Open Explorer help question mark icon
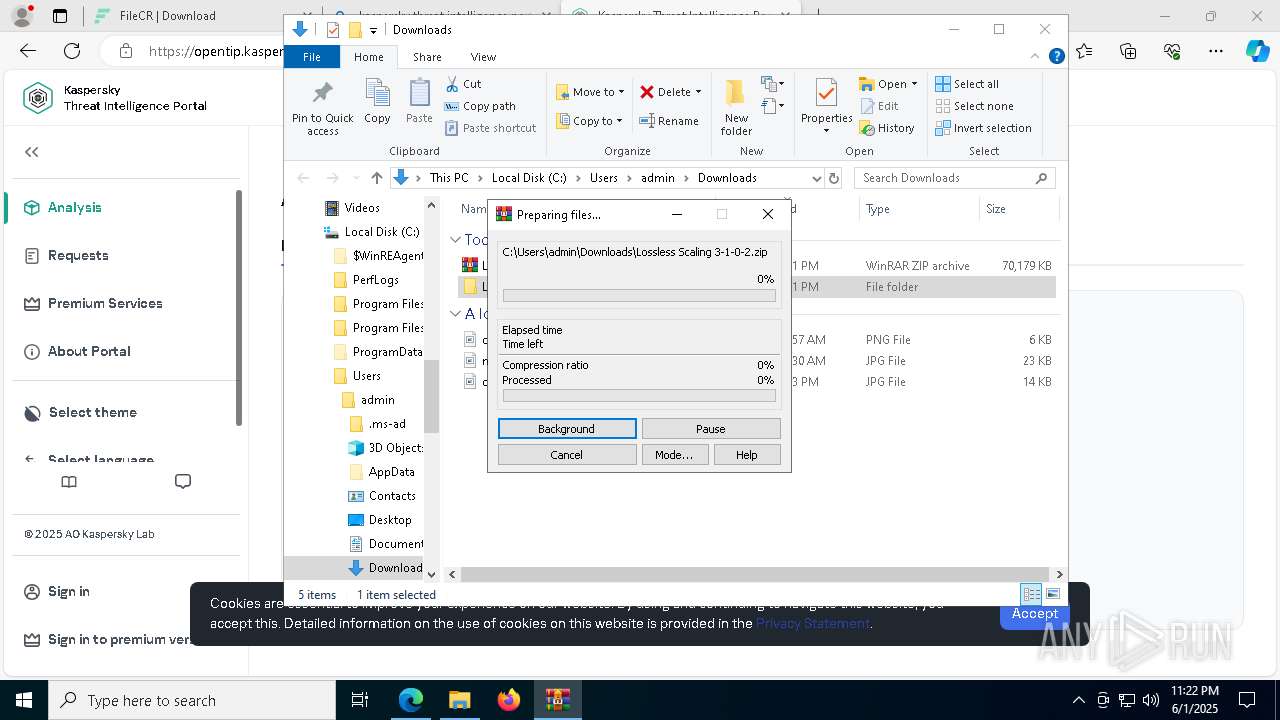Image resolution: width=1280 pixels, height=720 pixels. (x=1056, y=57)
